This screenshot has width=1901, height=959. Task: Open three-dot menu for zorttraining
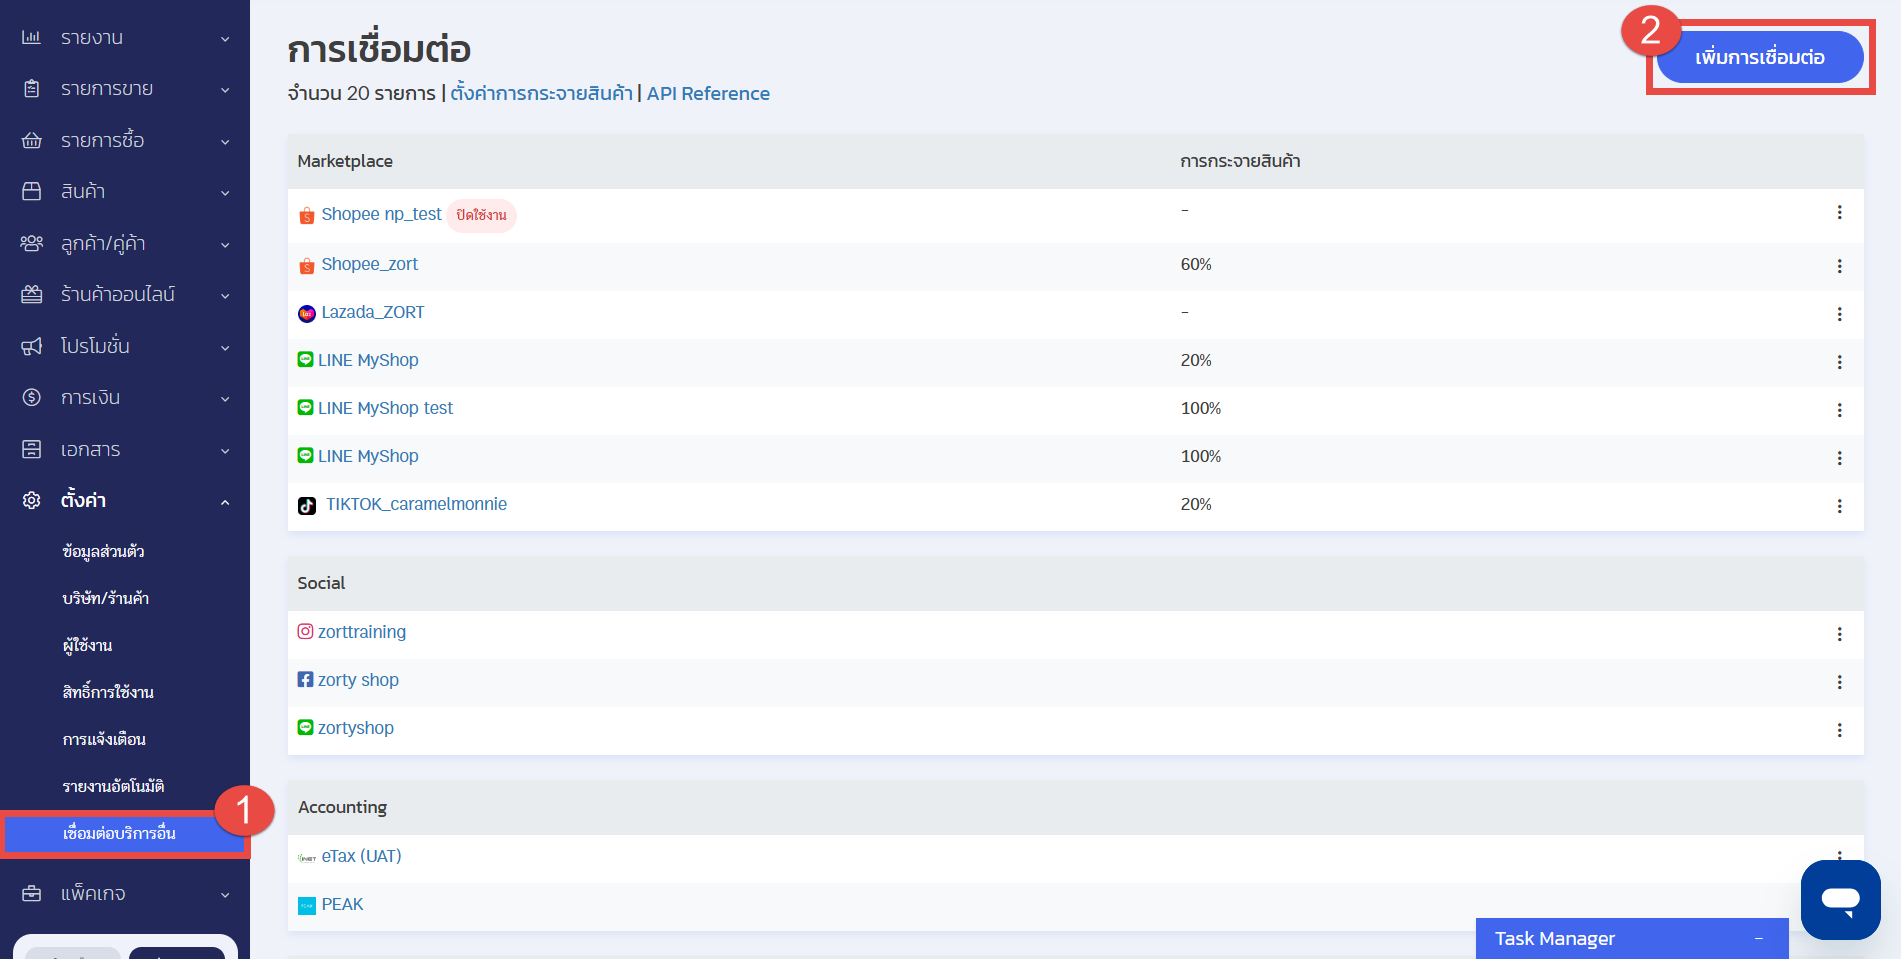[1839, 634]
